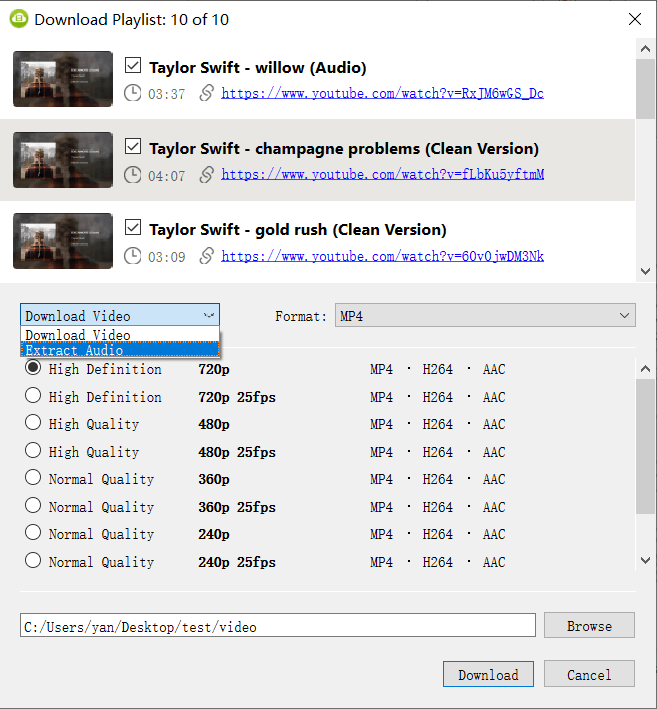Screen dimensions: 657x709
Task: Open the Format MP4 dropdown
Action: pos(485,316)
